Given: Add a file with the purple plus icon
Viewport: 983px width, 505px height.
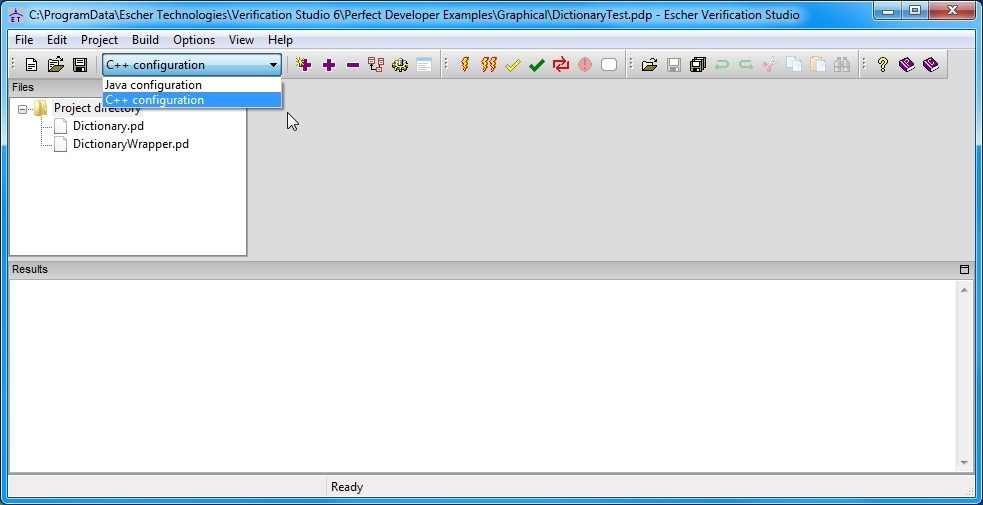Looking at the screenshot, I should 329,65.
